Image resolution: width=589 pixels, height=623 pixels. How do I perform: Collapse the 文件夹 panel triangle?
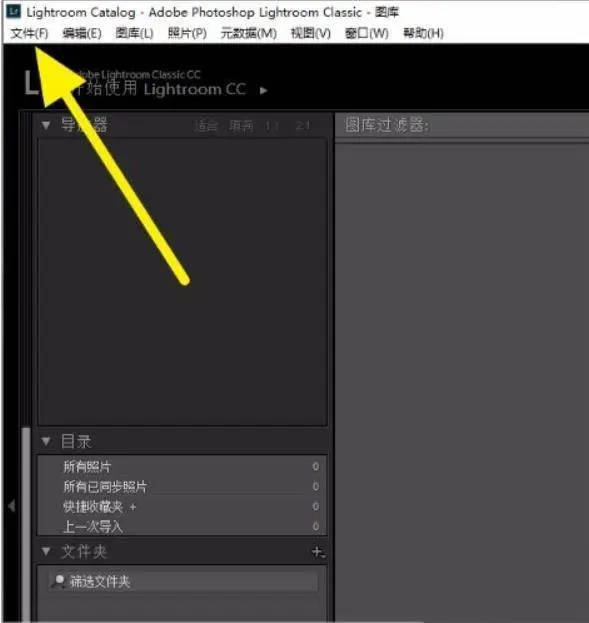(46, 551)
